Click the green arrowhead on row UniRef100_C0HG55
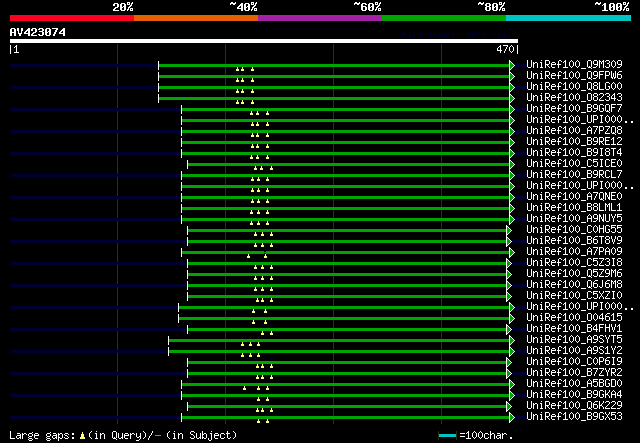The image size is (640, 443). click(509, 230)
